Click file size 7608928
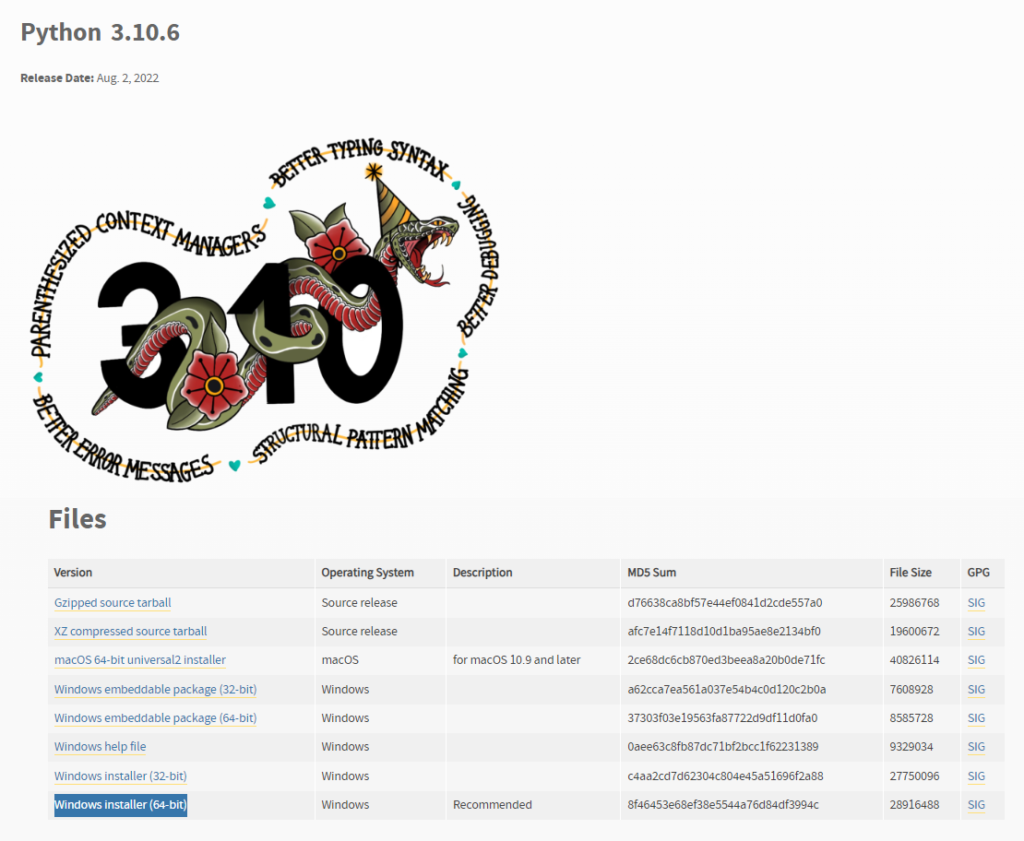 911,690
